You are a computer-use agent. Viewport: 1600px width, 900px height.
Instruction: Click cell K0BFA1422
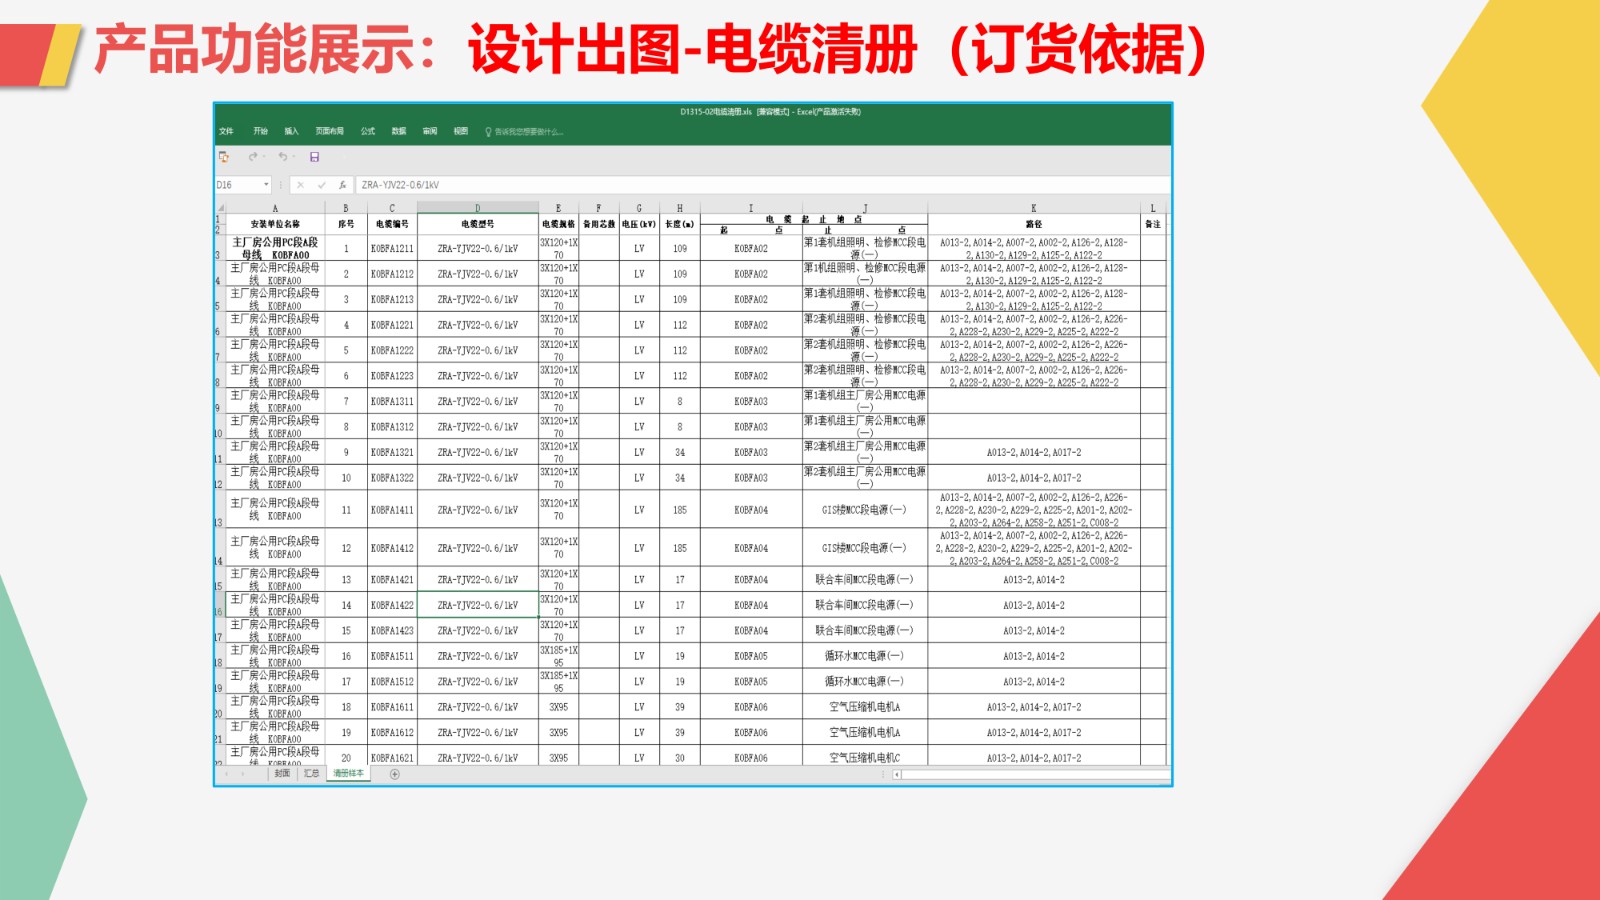(392, 605)
